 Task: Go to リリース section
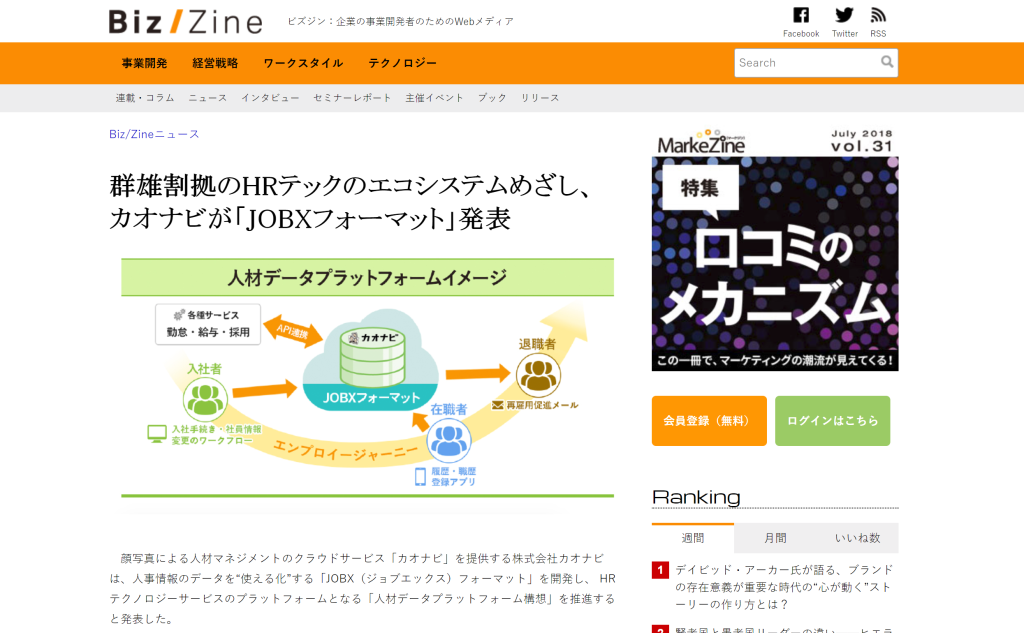(x=539, y=98)
